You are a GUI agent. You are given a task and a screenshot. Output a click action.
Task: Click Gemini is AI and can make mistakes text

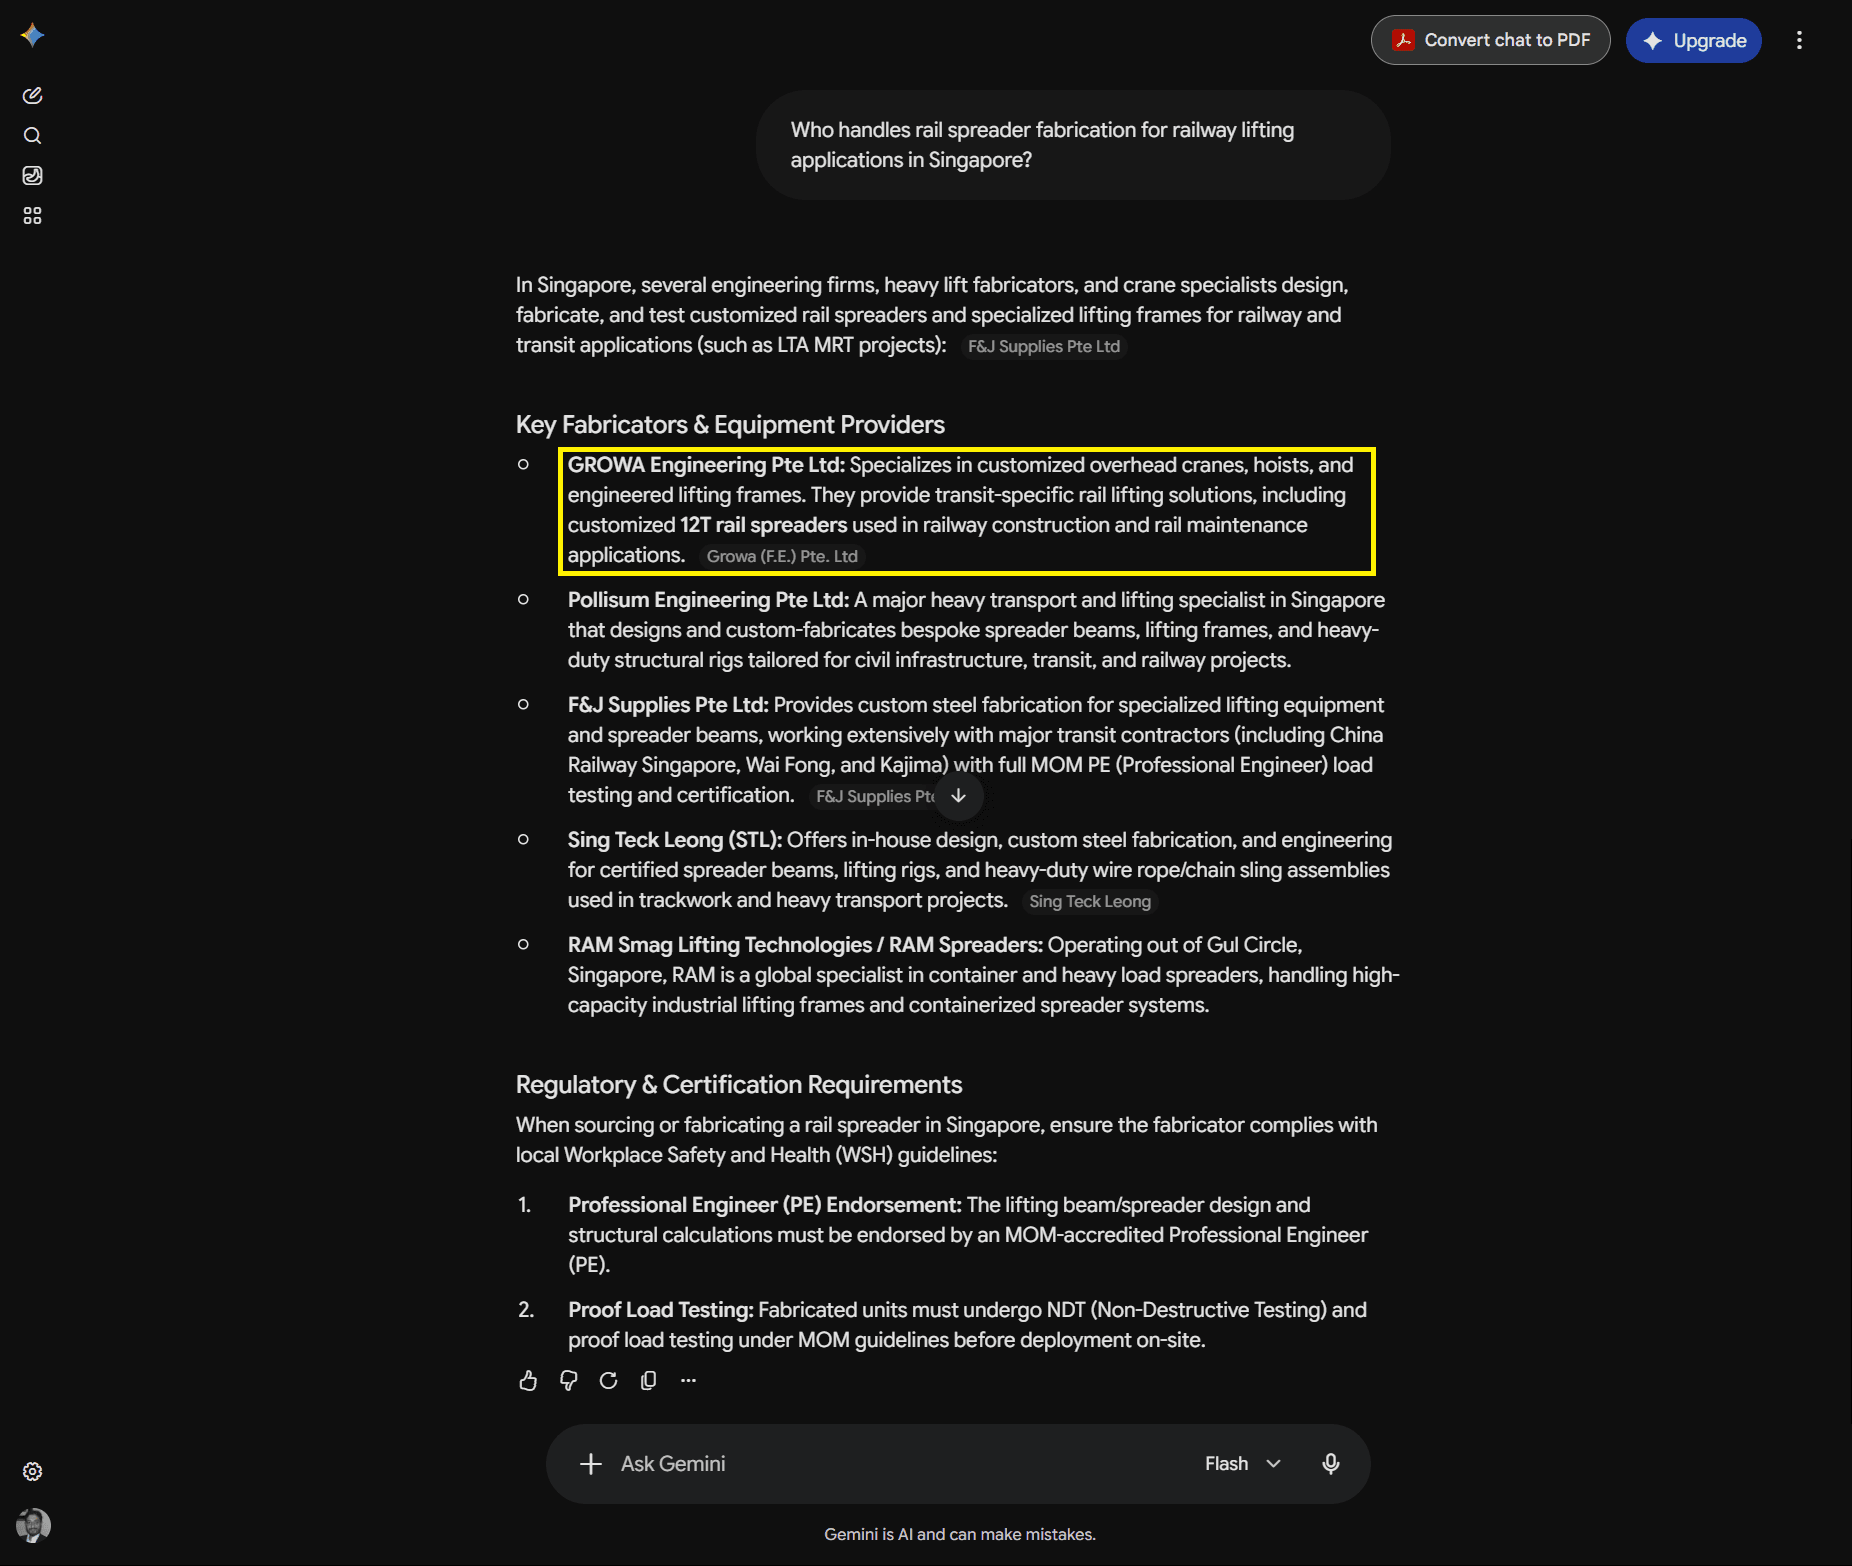point(960,1534)
